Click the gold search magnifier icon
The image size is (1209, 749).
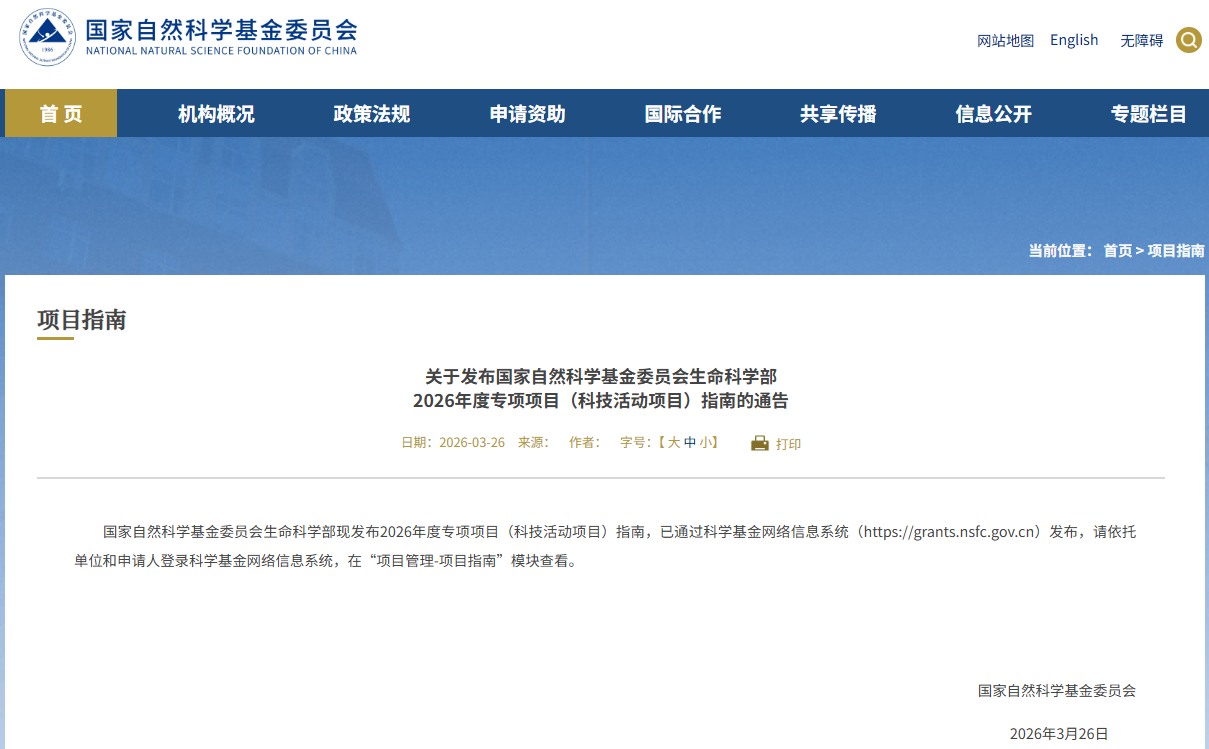click(x=1189, y=40)
